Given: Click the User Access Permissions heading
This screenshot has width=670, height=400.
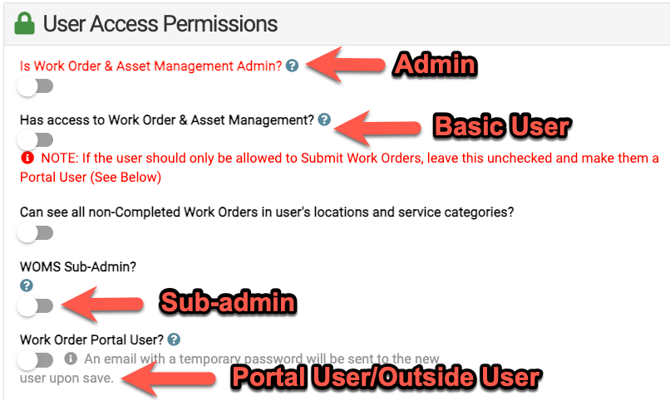Looking at the screenshot, I should (161, 22).
